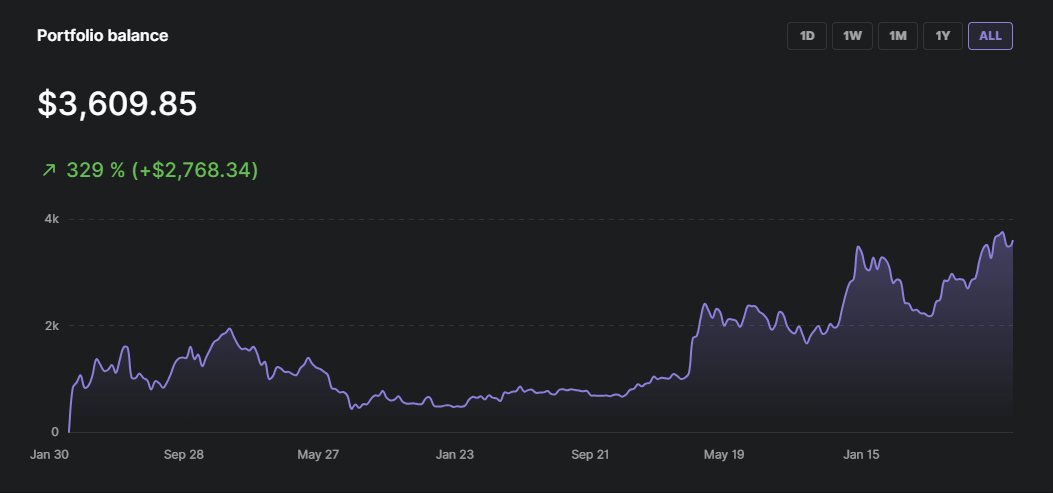Select the 1D time range
Screen dimensions: 1053x493
click(807, 36)
